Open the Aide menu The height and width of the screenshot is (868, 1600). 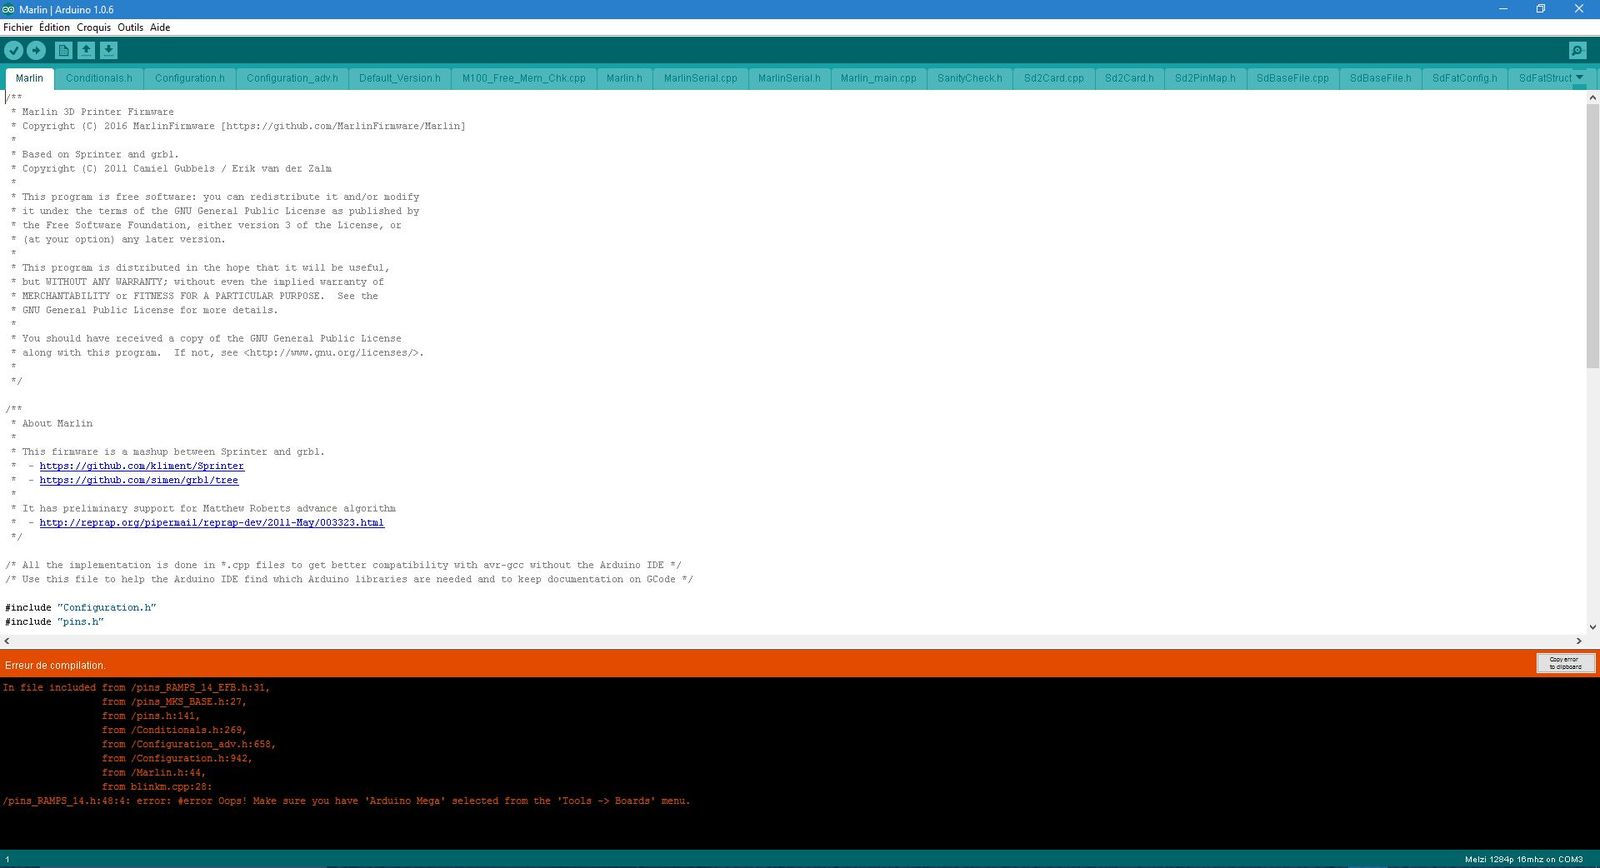[x=160, y=27]
